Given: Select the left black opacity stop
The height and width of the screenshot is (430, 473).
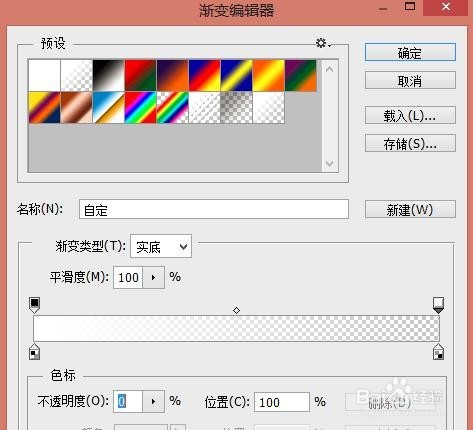Looking at the screenshot, I should pos(35,305).
